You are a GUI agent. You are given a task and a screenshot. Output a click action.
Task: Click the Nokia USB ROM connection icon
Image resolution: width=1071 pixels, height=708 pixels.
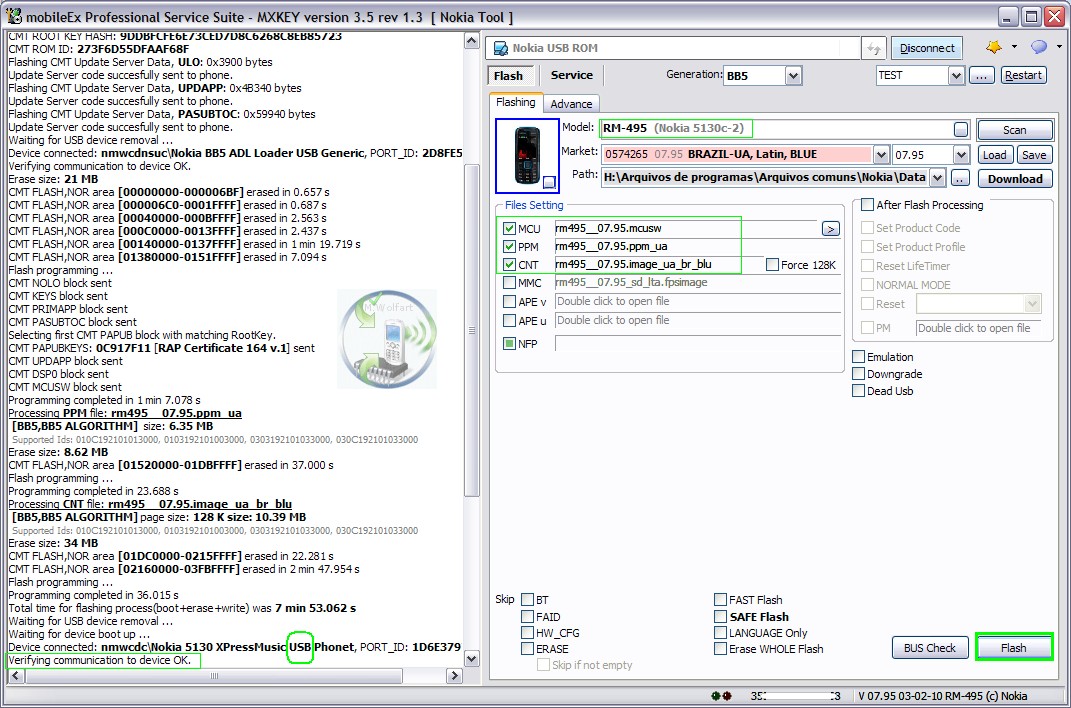[x=501, y=48]
